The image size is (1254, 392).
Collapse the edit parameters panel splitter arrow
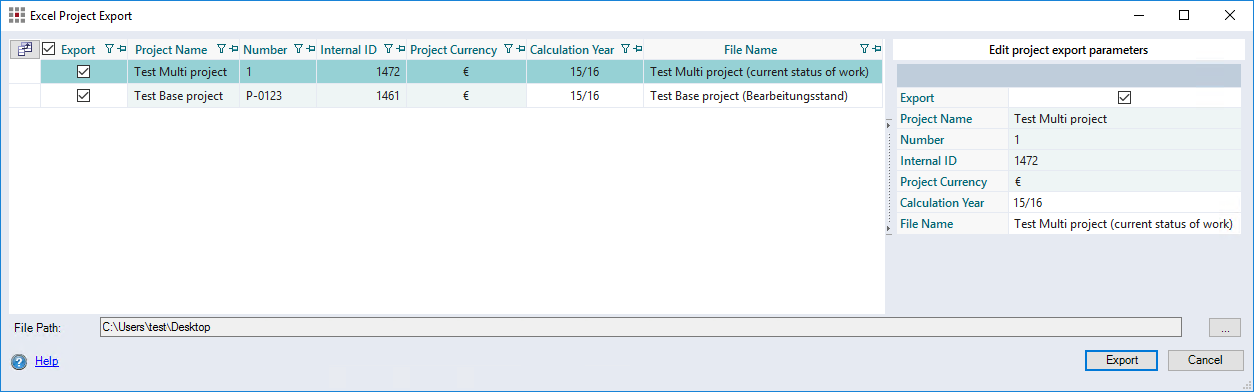tap(889, 124)
